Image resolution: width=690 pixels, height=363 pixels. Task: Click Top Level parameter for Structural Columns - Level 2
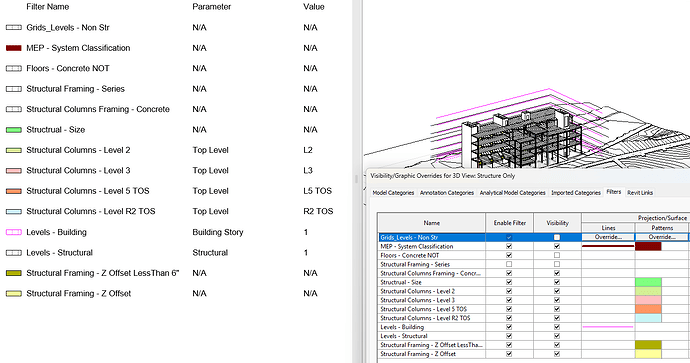(210, 150)
